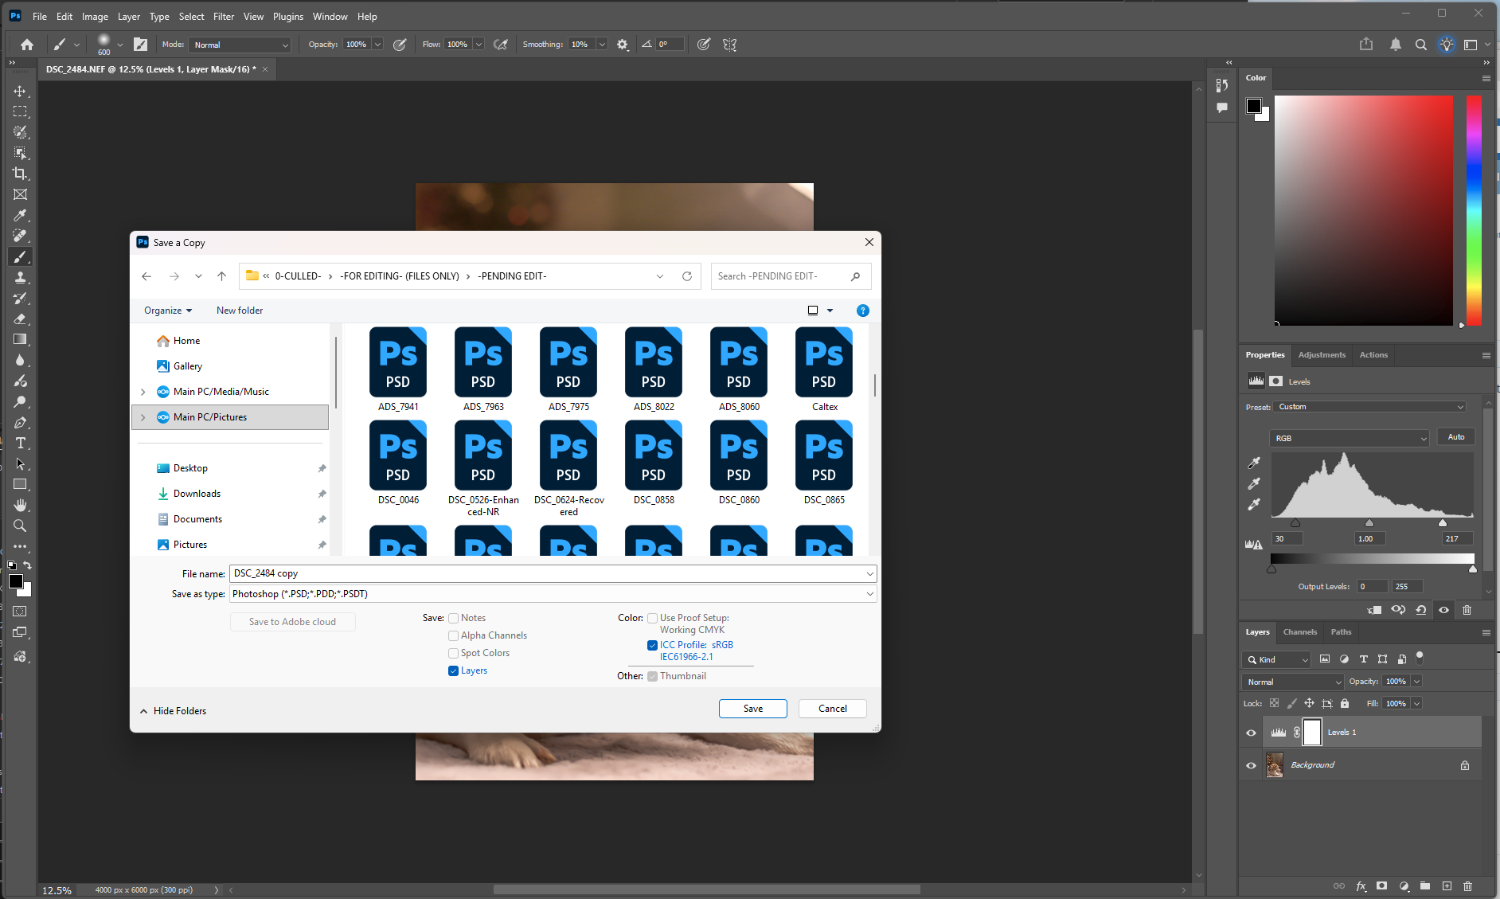Click the Eyedropper tool
Image resolution: width=1500 pixels, height=899 pixels.
20,215
